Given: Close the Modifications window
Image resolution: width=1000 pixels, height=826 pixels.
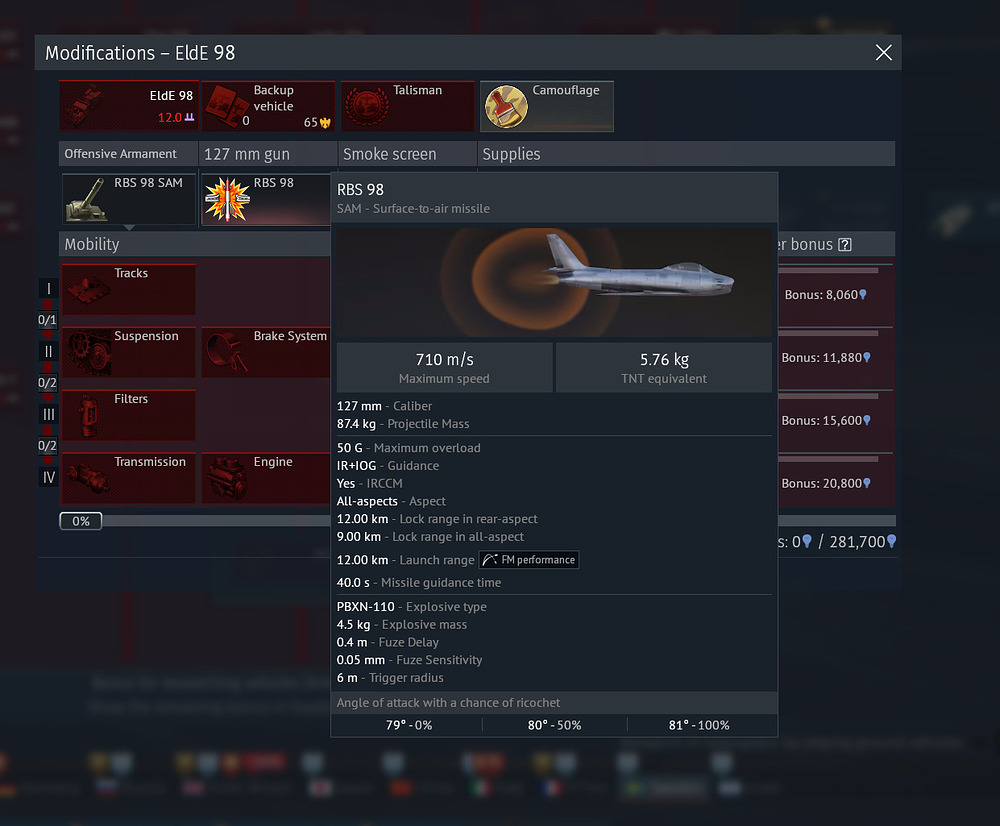Looking at the screenshot, I should [x=883, y=52].
